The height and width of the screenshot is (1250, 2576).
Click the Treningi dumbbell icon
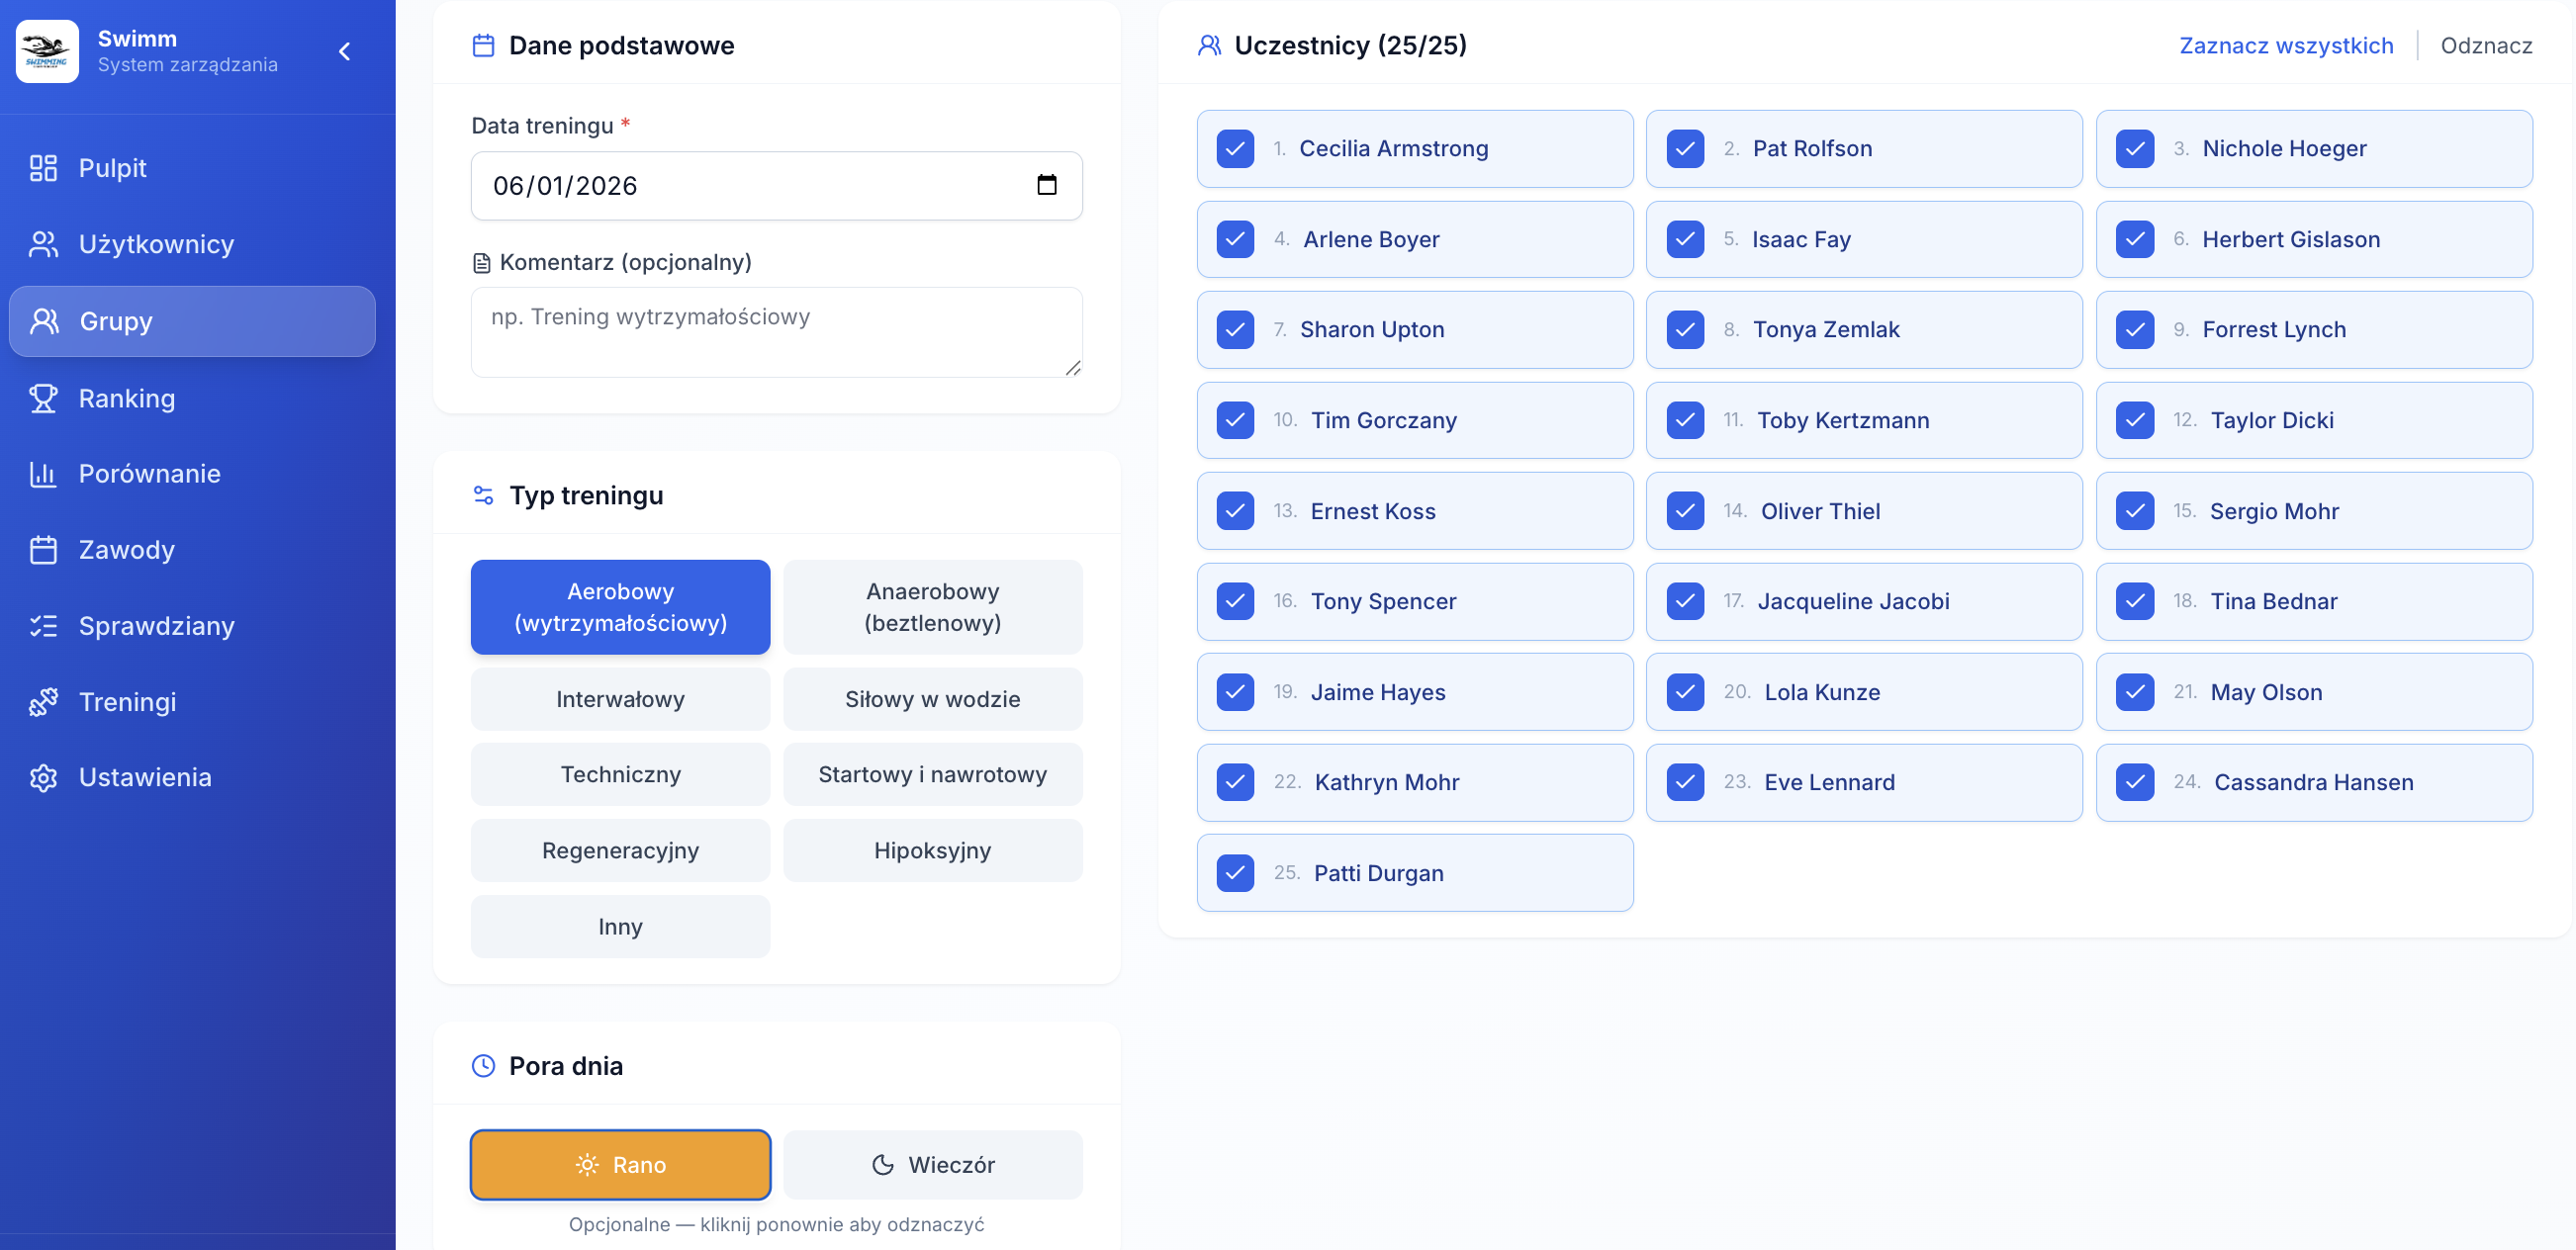coord(43,702)
